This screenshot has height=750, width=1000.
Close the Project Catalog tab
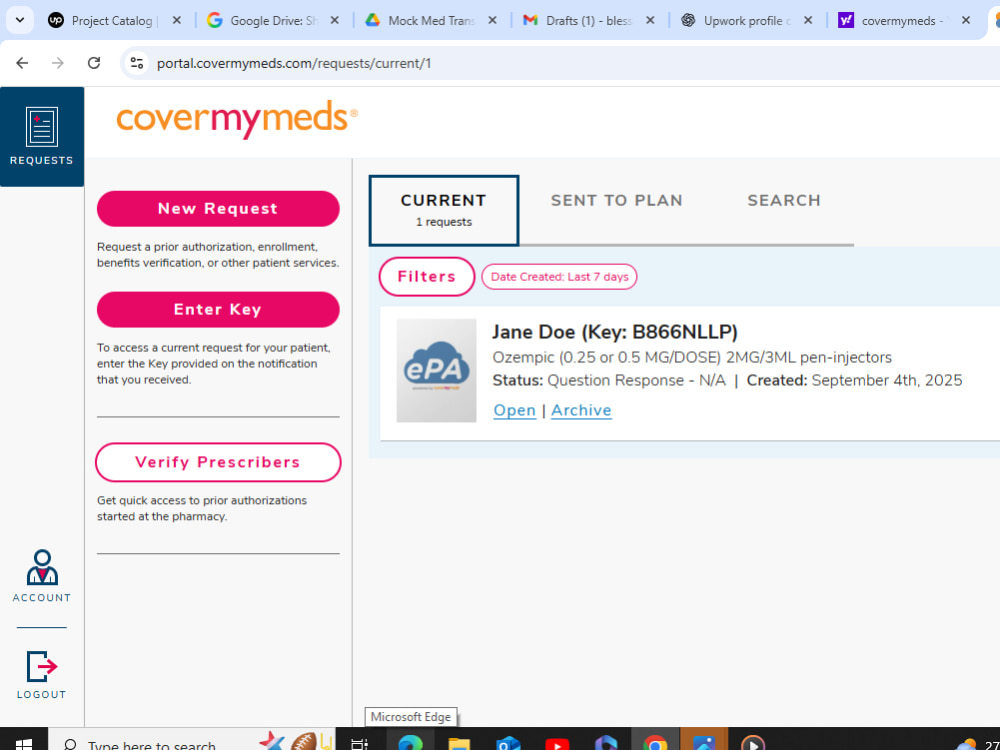[177, 20]
